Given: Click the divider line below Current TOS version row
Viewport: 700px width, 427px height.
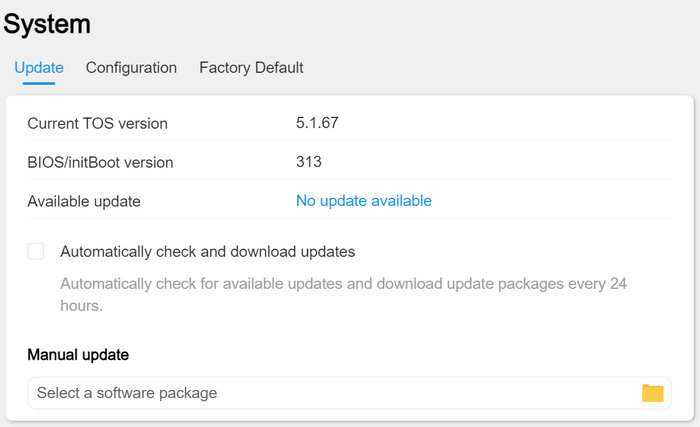Looking at the screenshot, I should [349, 142].
